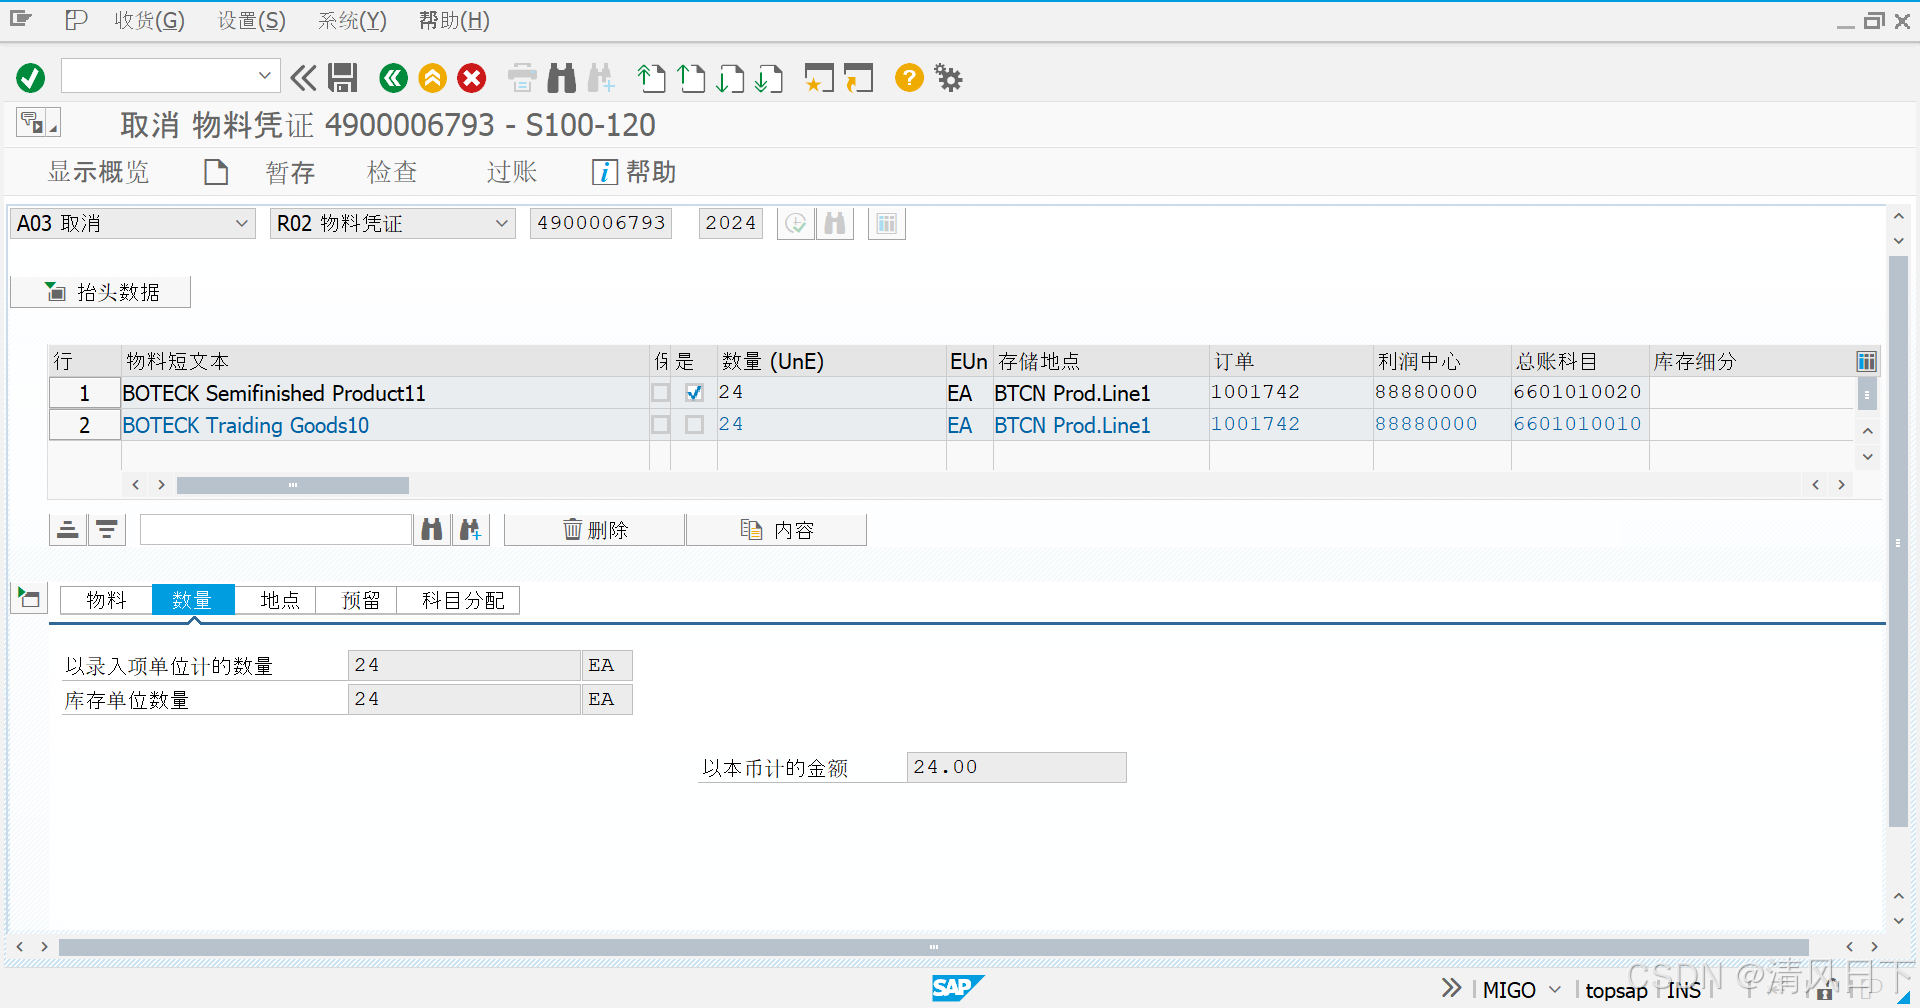Click the find-next item binoculars icon

[x=471, y=529]
